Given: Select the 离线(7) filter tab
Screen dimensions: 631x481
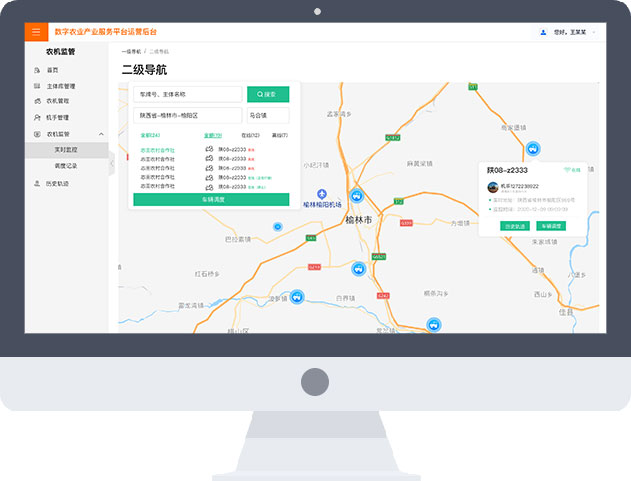Looking at the screenshot, I should point(279,135).
